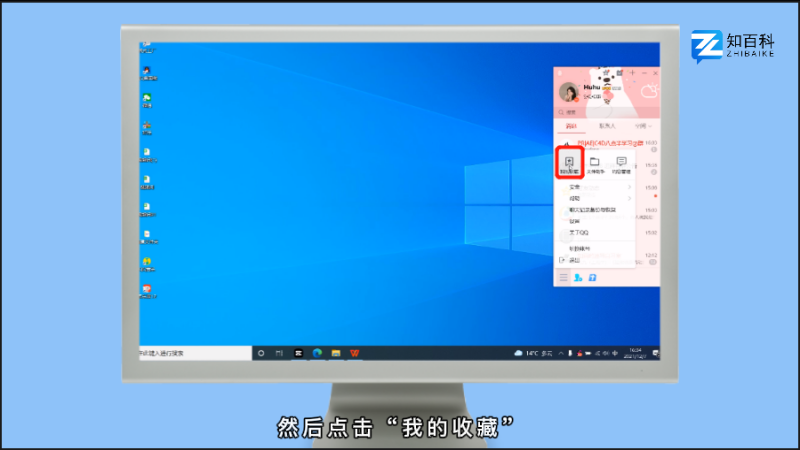
Task: Switch to the 联系人 tab
Action: coord(607,126)
